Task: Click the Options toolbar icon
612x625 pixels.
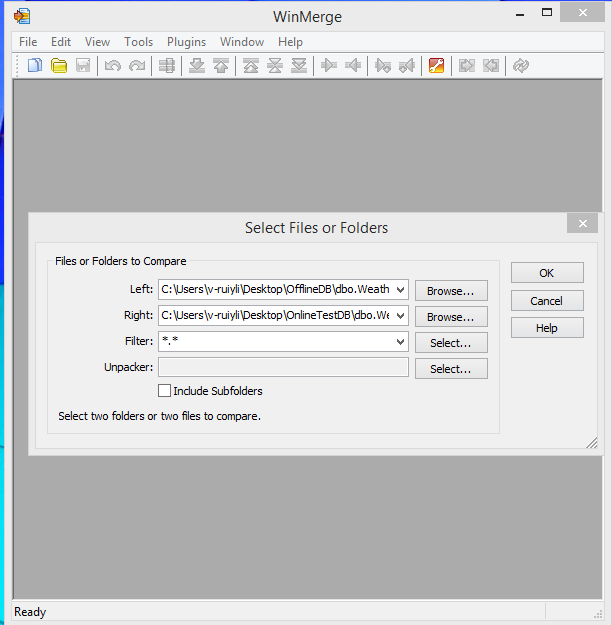Action: point(436,66)
